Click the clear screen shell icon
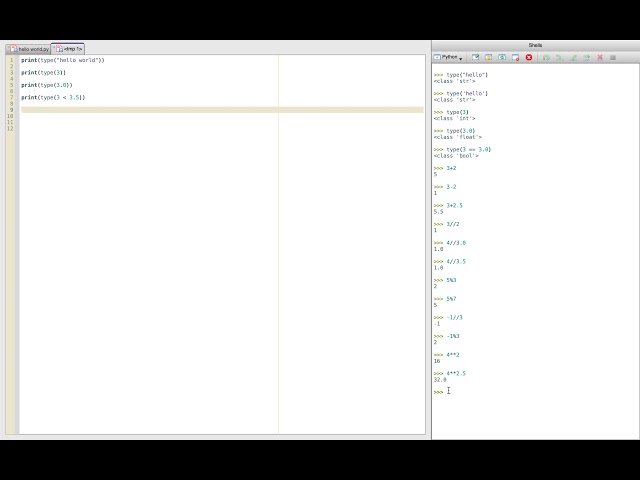The width and height of the screenshot is (640, 480). click(x=476, y=58)
